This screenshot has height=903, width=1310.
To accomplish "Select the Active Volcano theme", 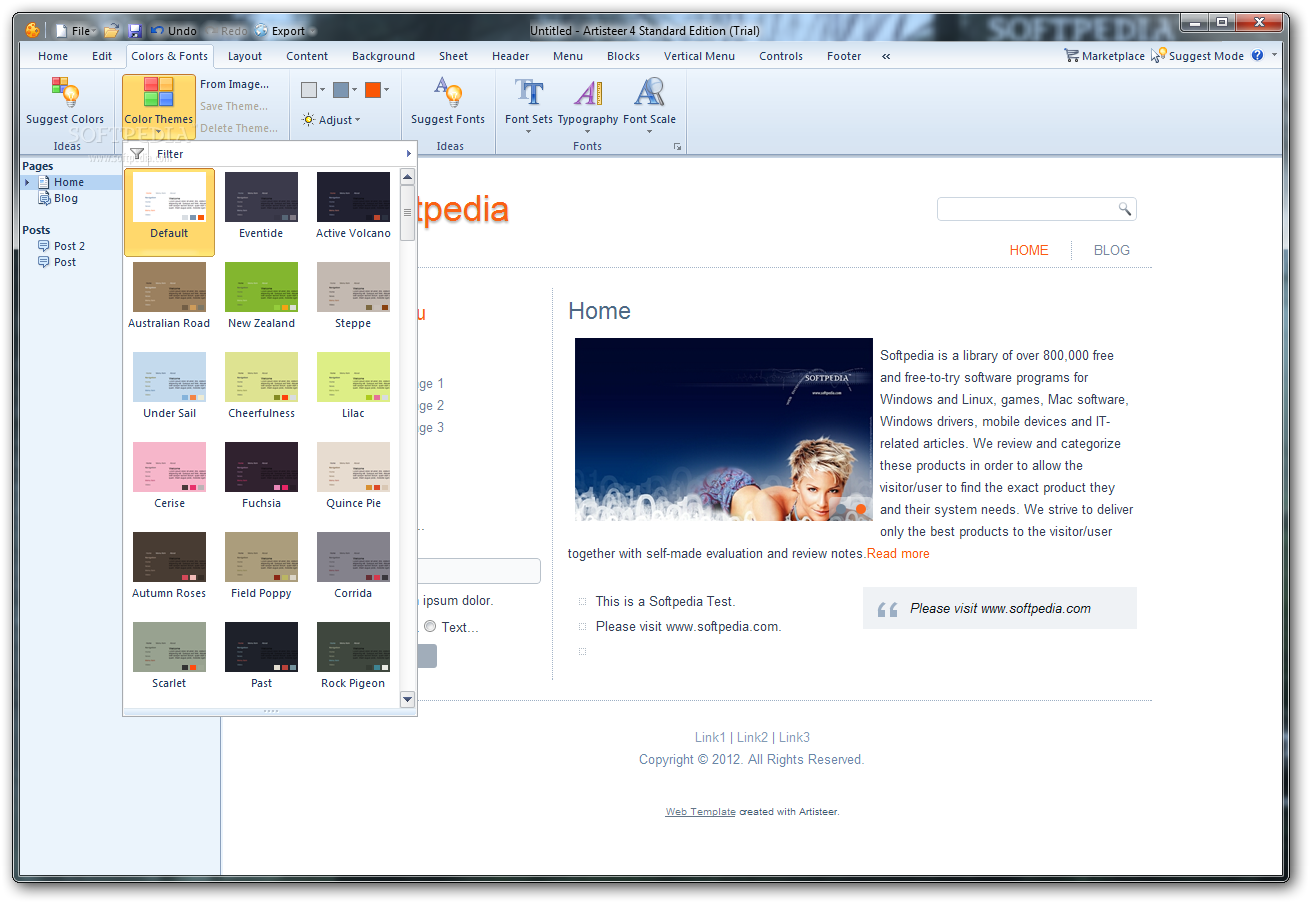I will point(353,206).
